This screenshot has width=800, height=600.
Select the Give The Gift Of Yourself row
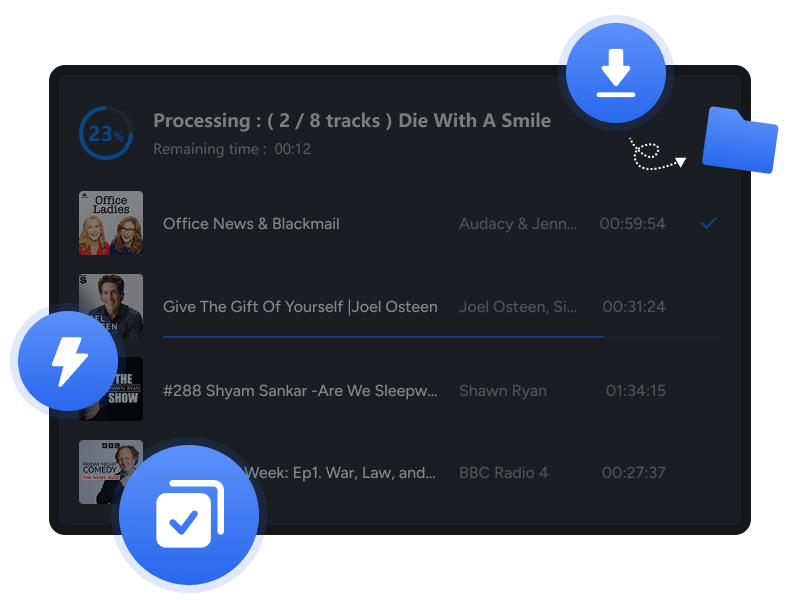point(300,307)
